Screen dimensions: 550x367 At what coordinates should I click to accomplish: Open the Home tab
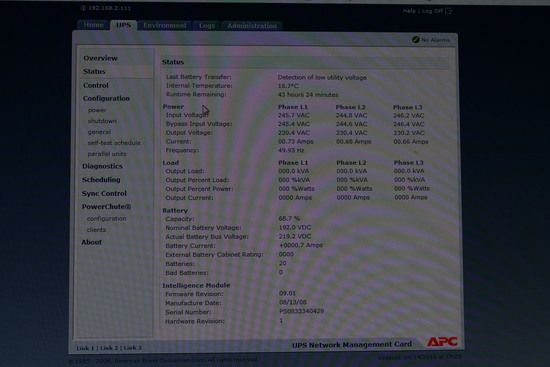tap(93, 25)
